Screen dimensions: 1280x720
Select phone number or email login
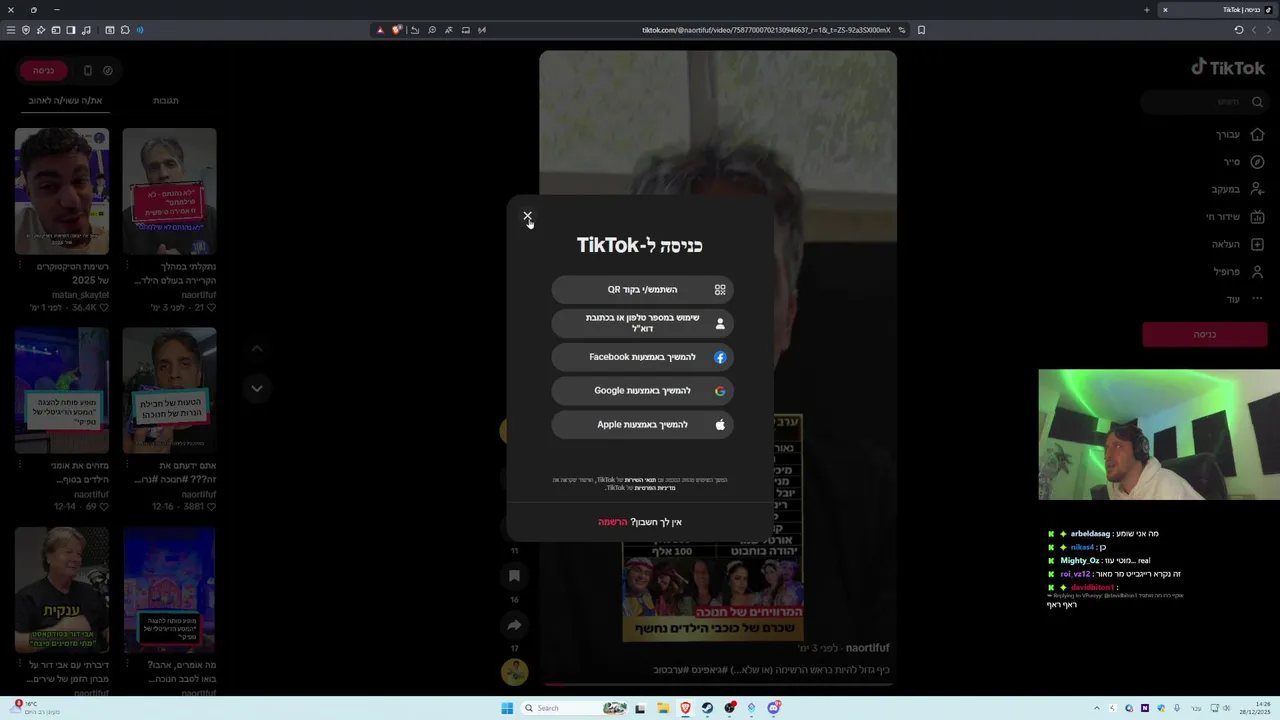point(642,323)
